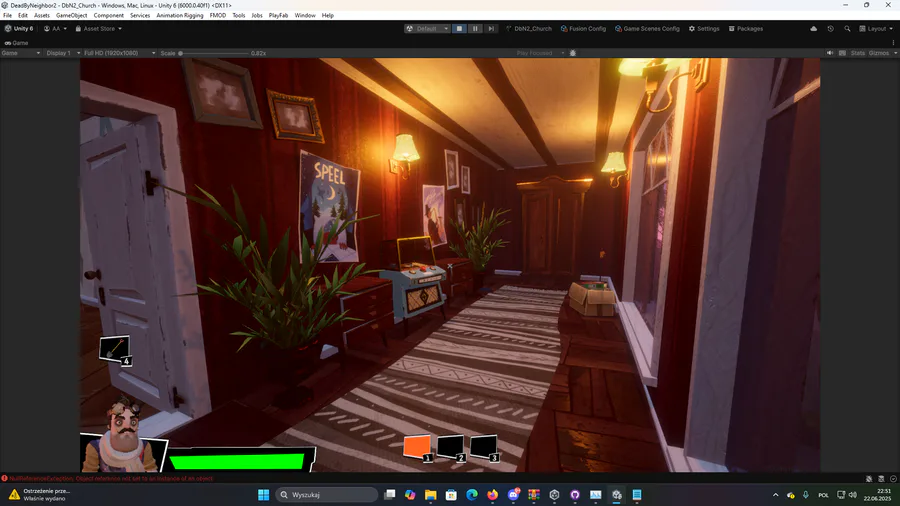This screenshot has width=900, height=506.
Task: Click the taskbar Wyszukaj search box
Action: tap(326, 495)
